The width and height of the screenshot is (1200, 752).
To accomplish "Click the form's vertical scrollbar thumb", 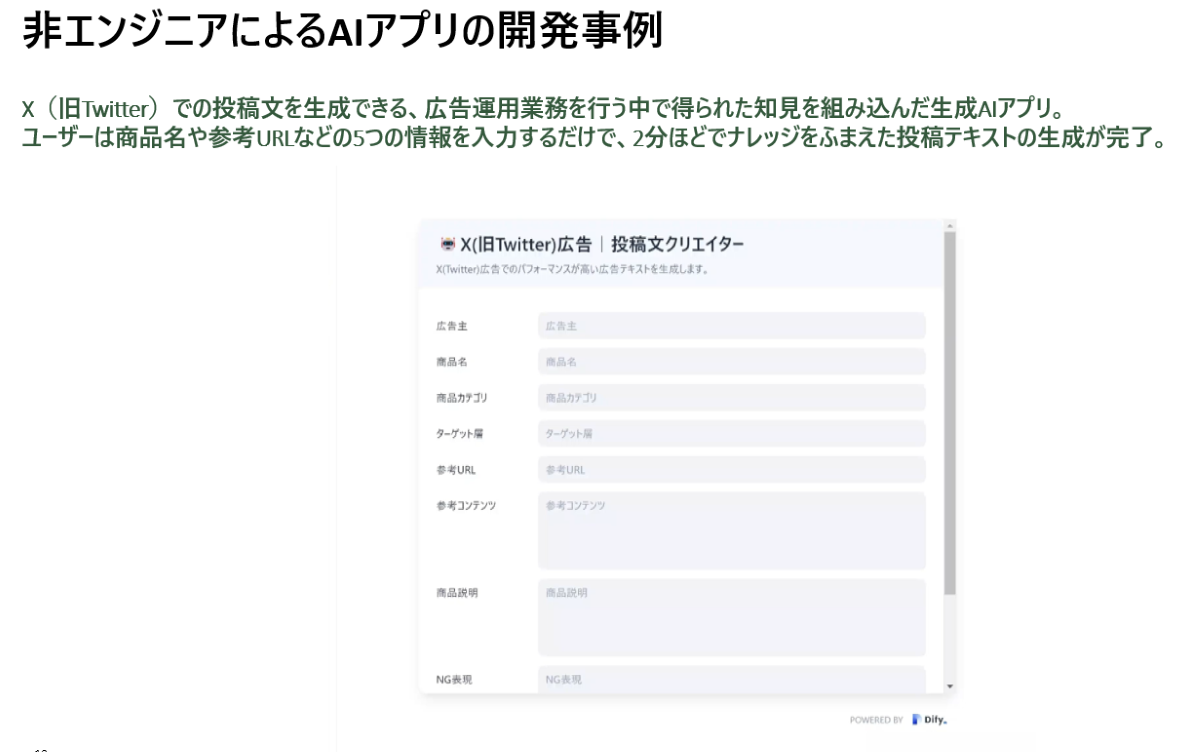I will click(x=949, y=410).
